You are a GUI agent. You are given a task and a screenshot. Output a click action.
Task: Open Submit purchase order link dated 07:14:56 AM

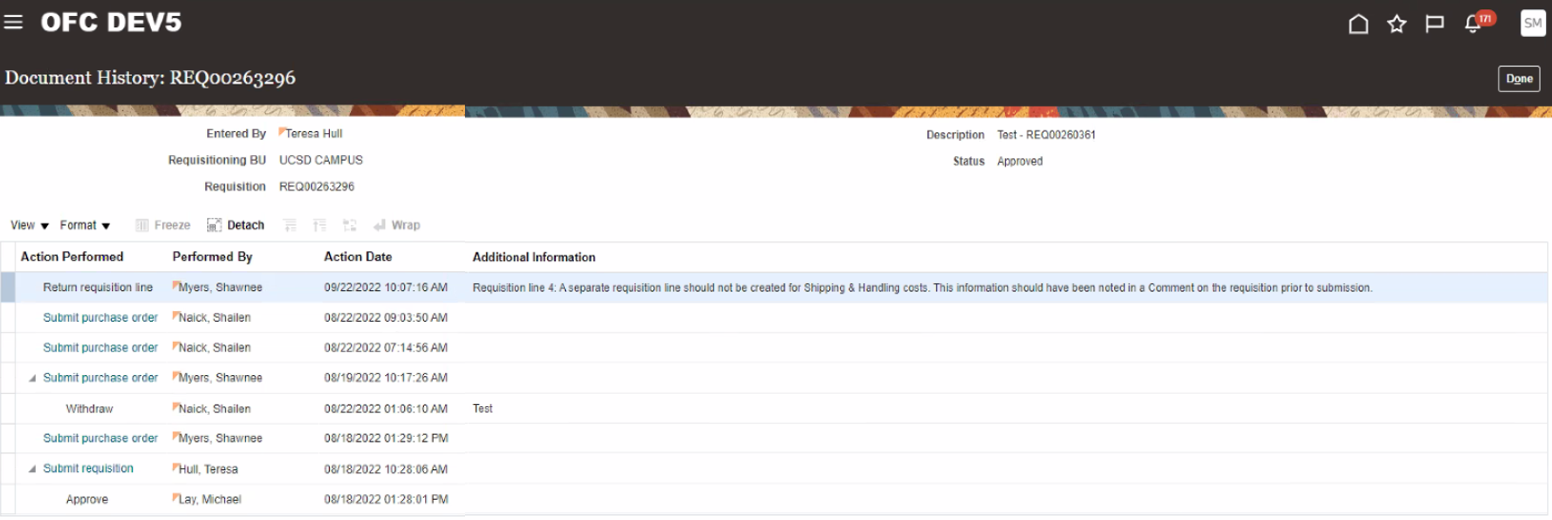[x=100, y=348]
